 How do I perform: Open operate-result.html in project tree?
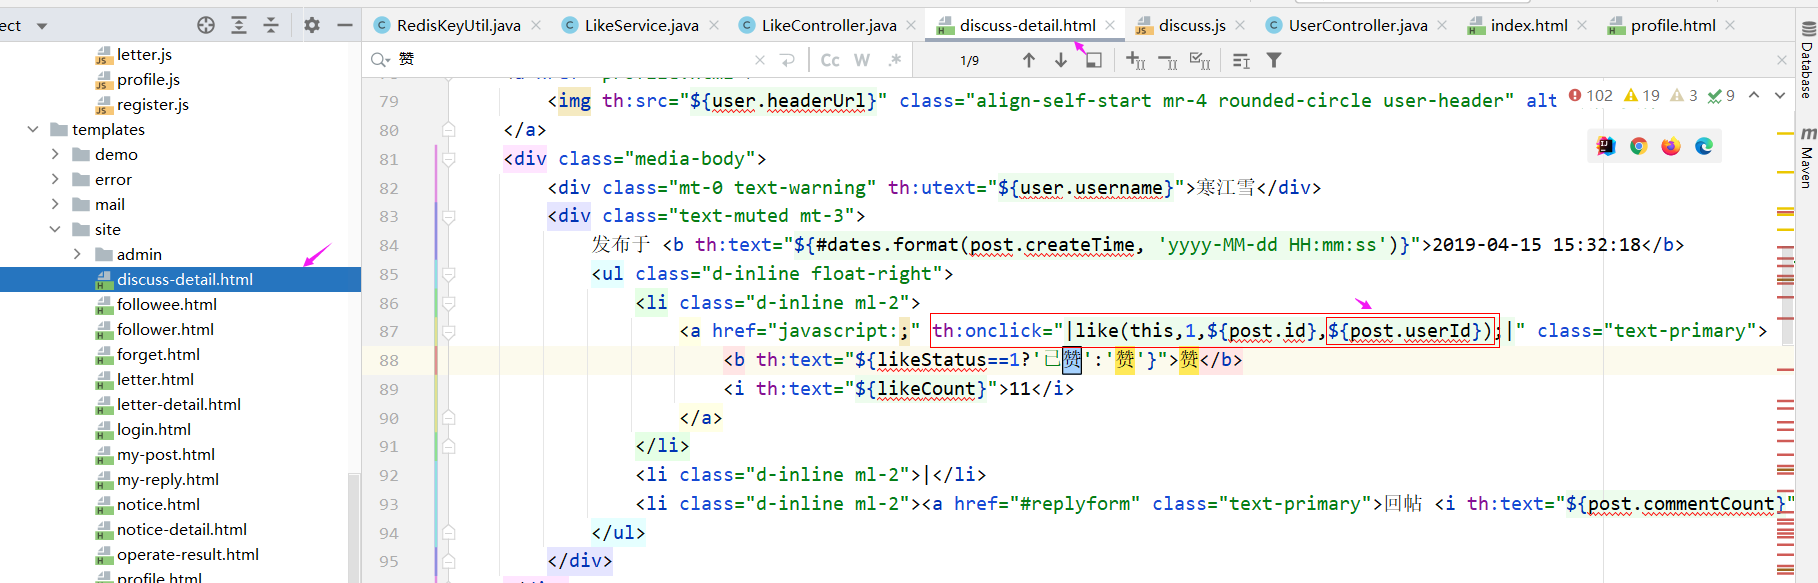coord(187,554)
